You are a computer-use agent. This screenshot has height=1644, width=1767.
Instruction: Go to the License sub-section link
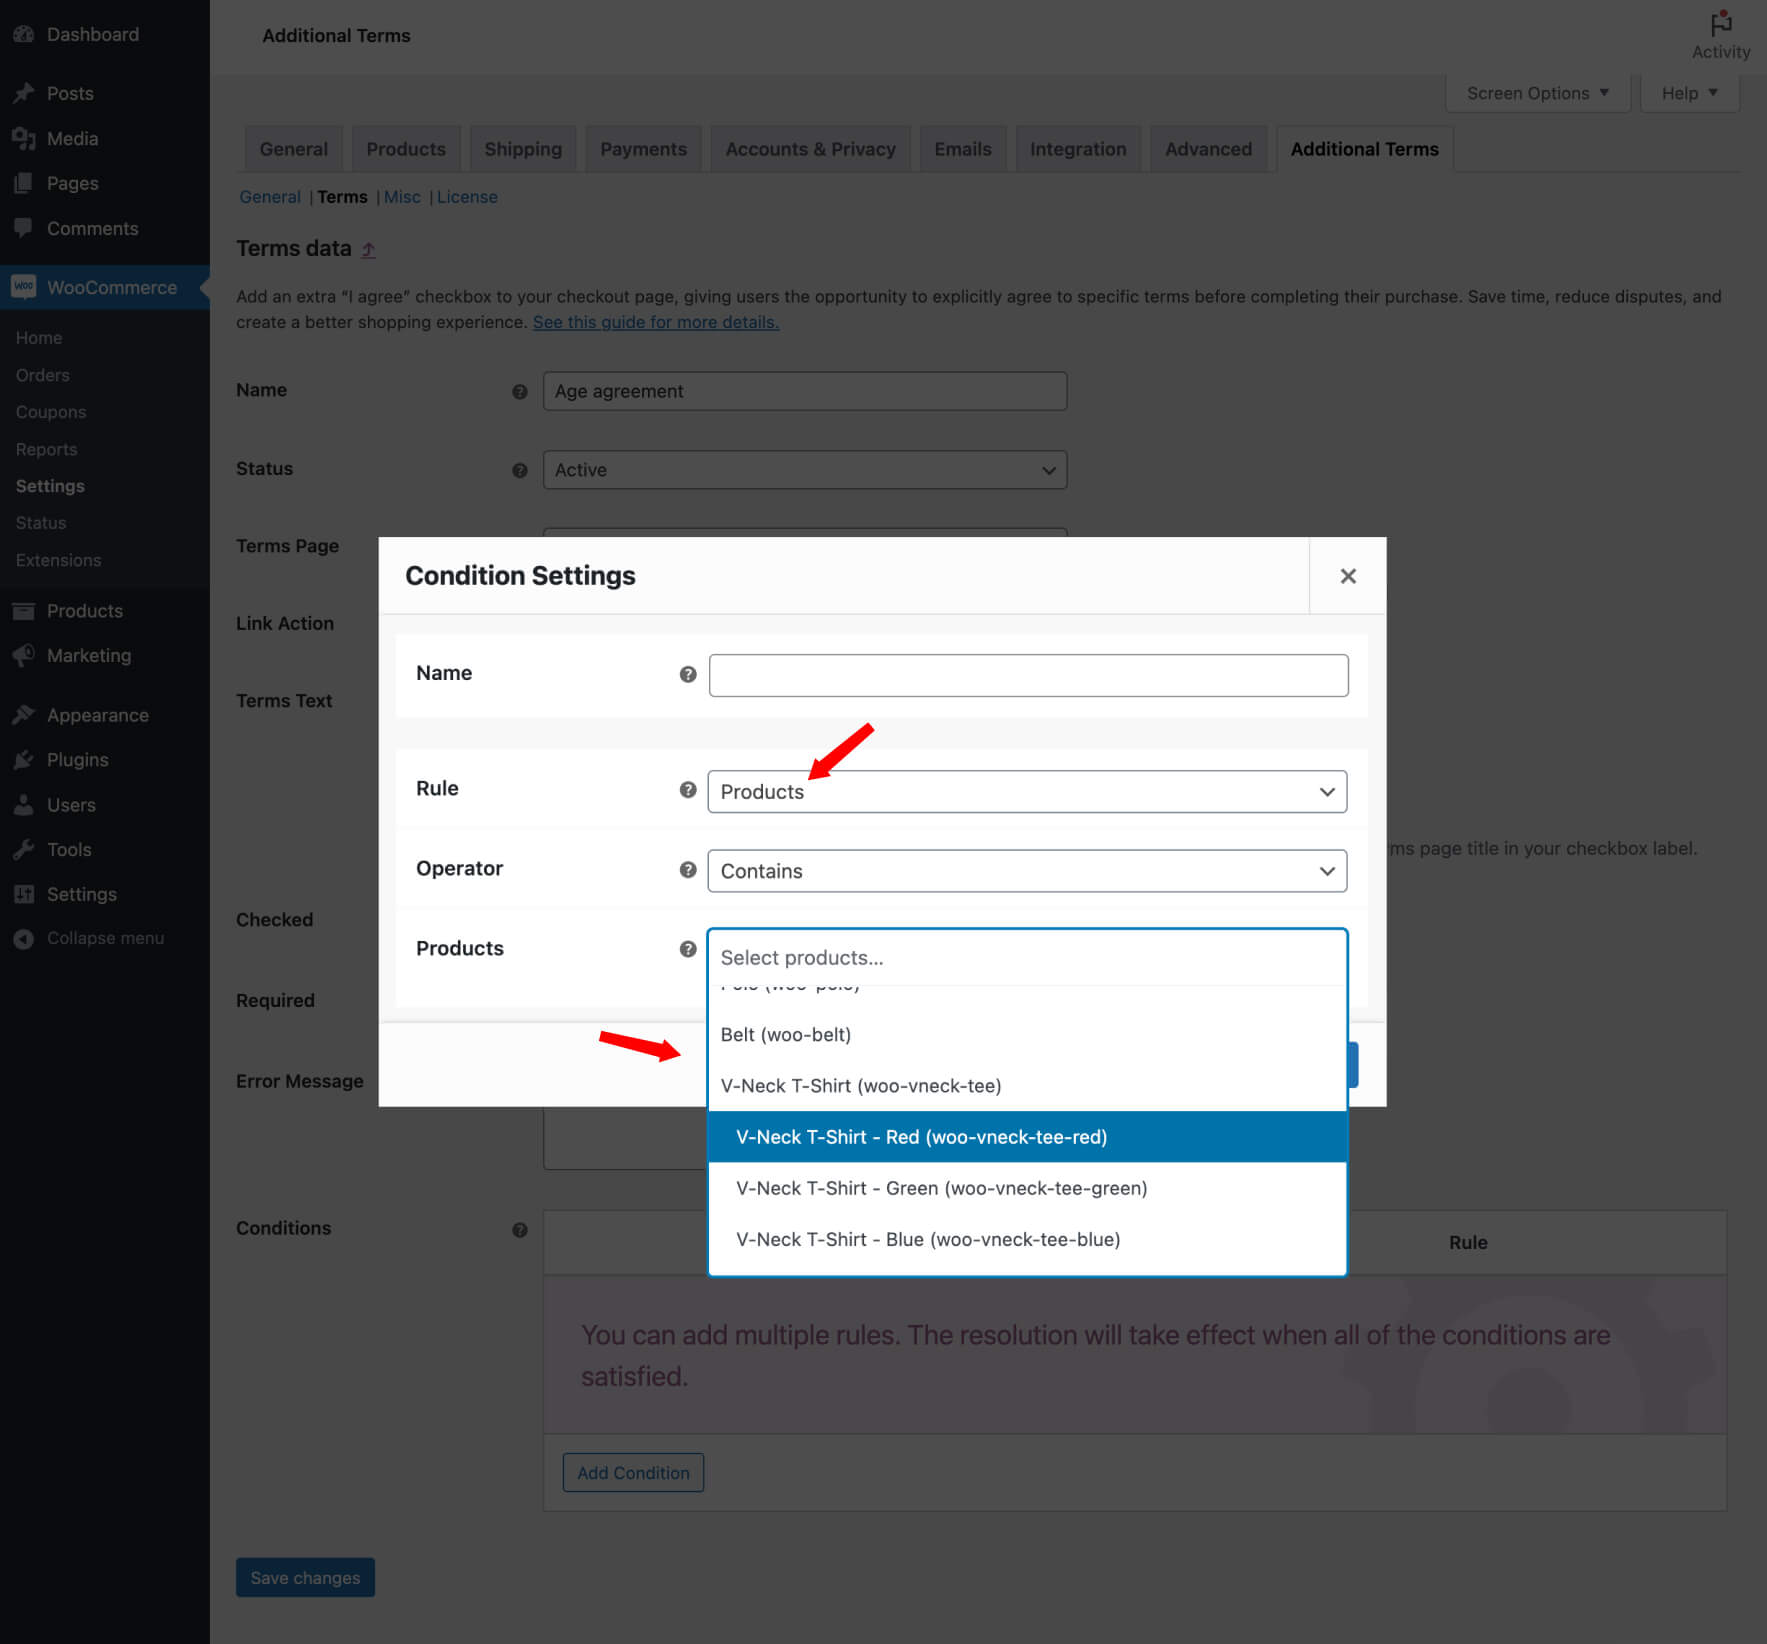click(x=467, y=197)
